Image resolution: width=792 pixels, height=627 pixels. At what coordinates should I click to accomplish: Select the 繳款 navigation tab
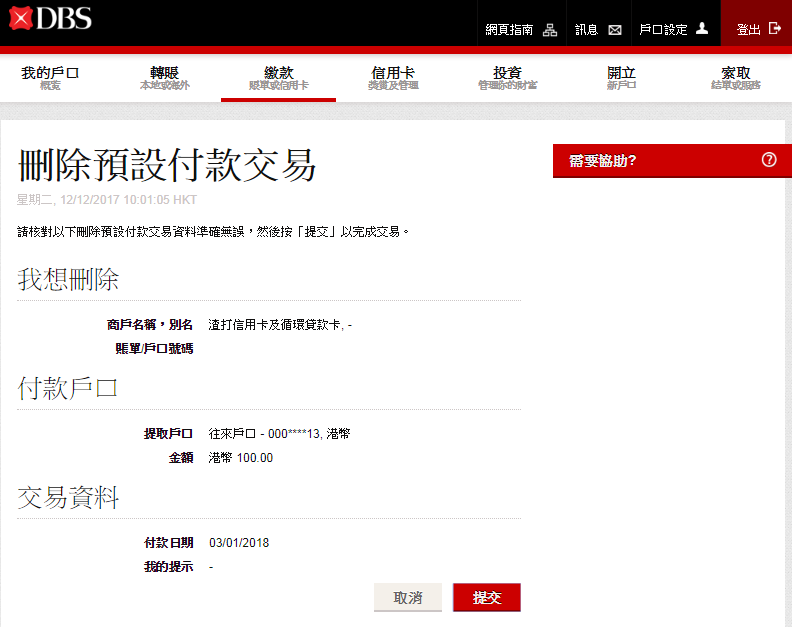(x=278, y=78)
